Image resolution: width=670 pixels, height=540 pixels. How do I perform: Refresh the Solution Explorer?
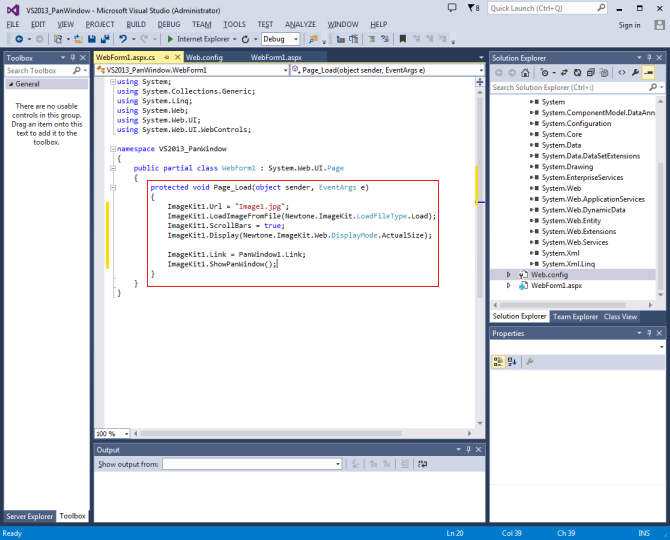pos(577,73)
